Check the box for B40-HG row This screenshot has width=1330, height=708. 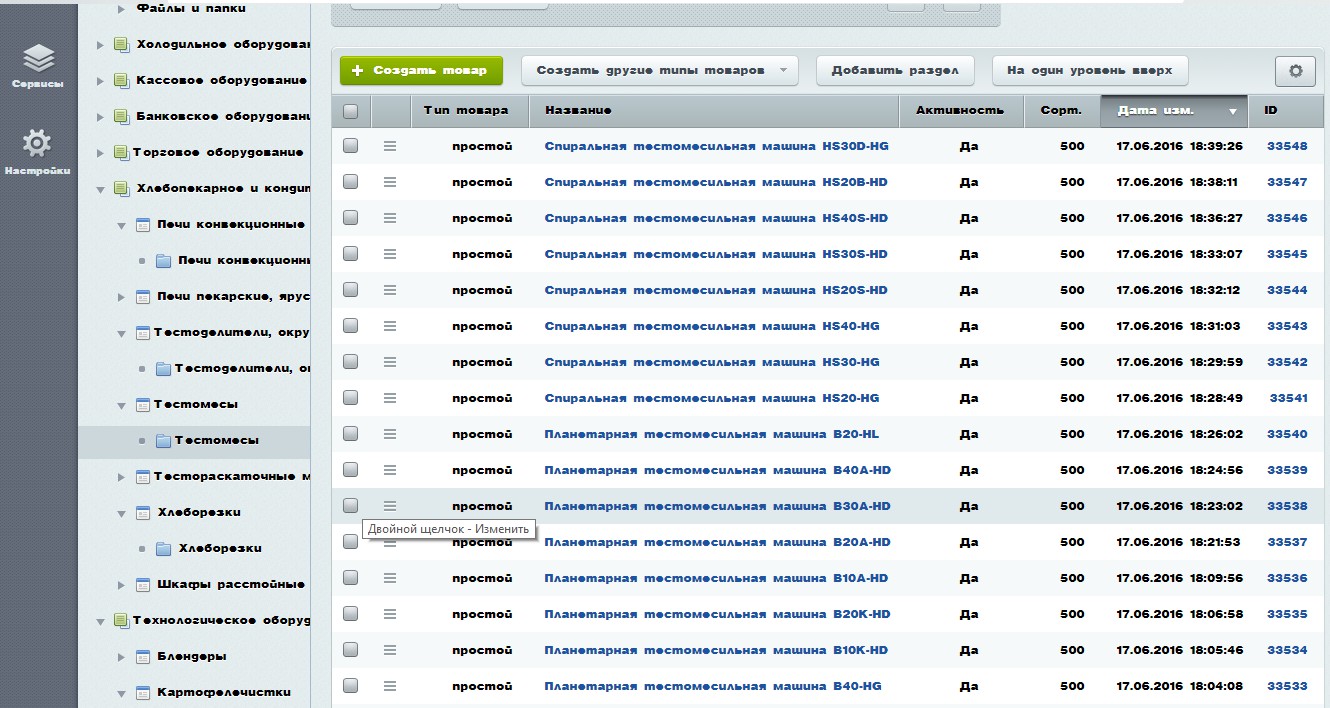[x=350, y=686]
